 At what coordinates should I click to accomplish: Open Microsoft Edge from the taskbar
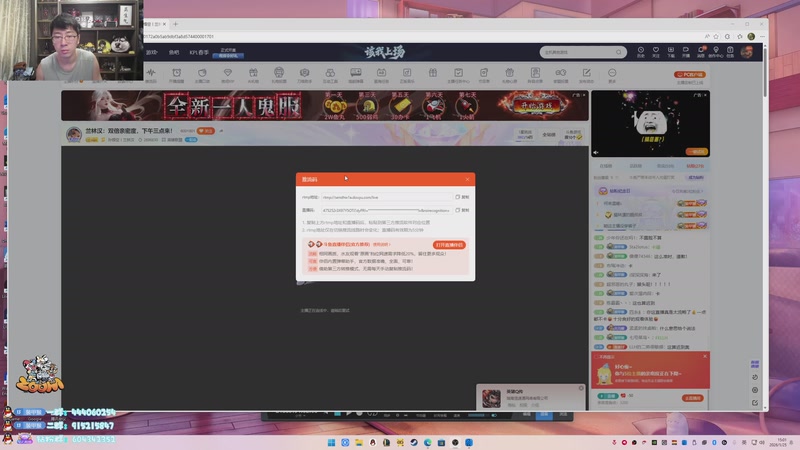pos(428,442)
